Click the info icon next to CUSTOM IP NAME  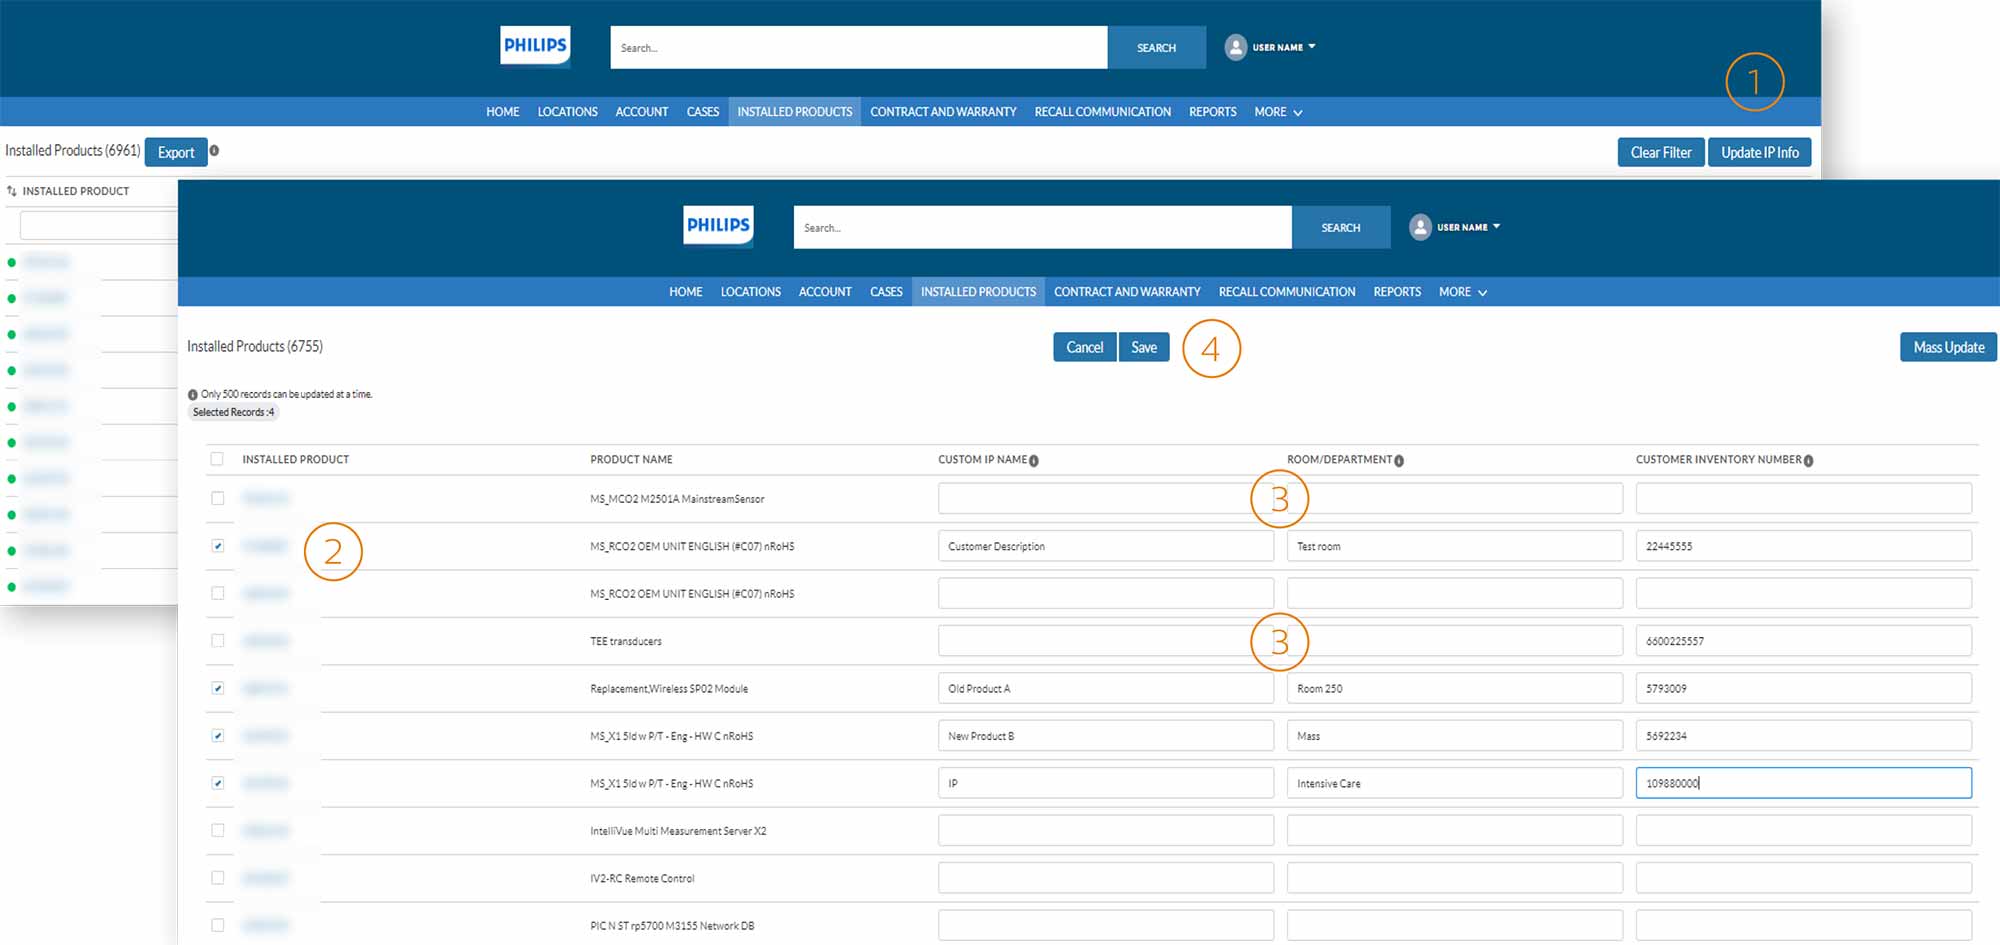coord(1034,461)
